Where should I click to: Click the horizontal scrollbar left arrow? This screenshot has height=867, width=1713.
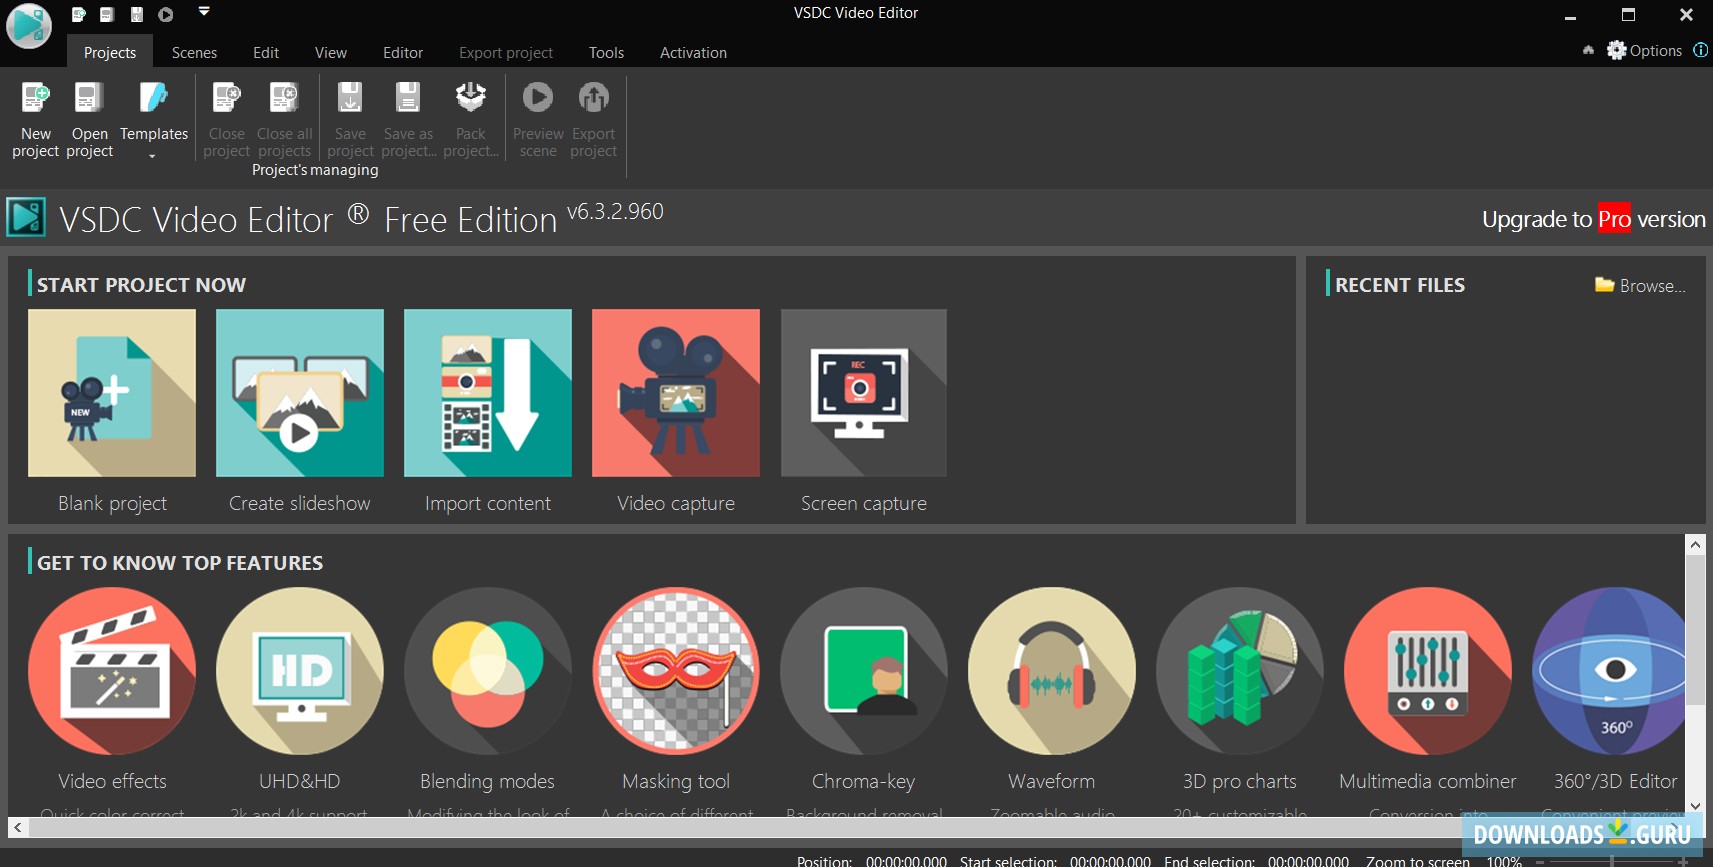tap(17, 827)
